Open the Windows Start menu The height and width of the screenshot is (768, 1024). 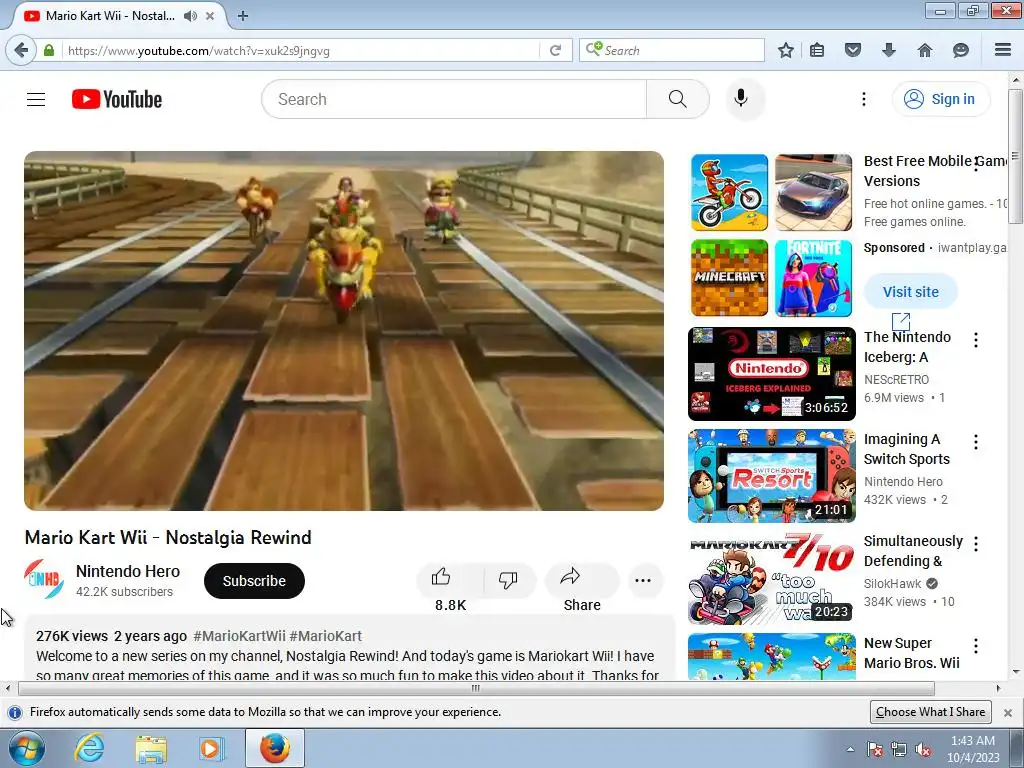point(26,748)
